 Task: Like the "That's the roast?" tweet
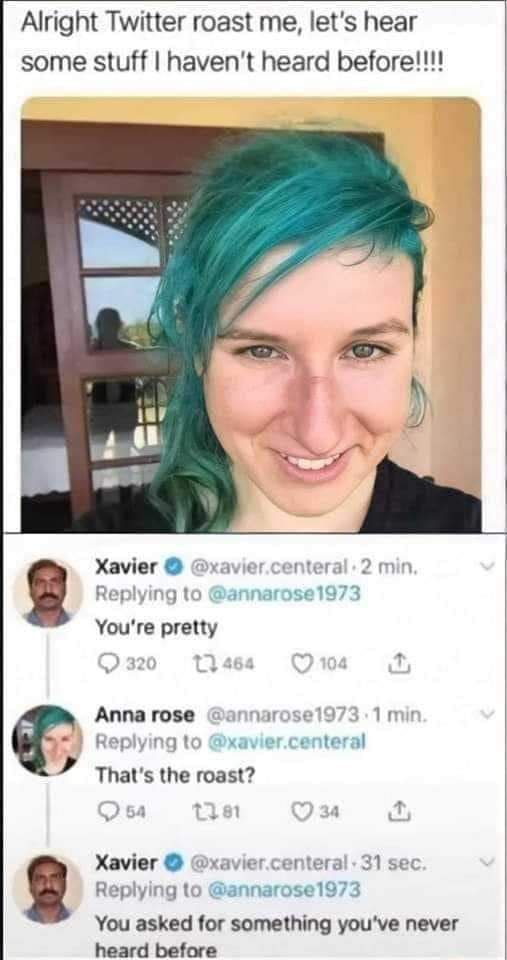(299, 812)
